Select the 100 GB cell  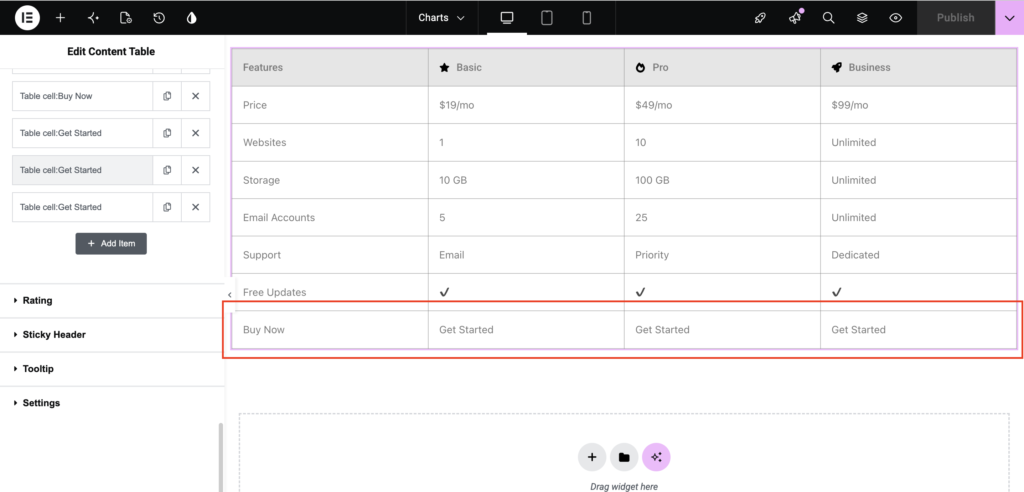coord(722,180)
